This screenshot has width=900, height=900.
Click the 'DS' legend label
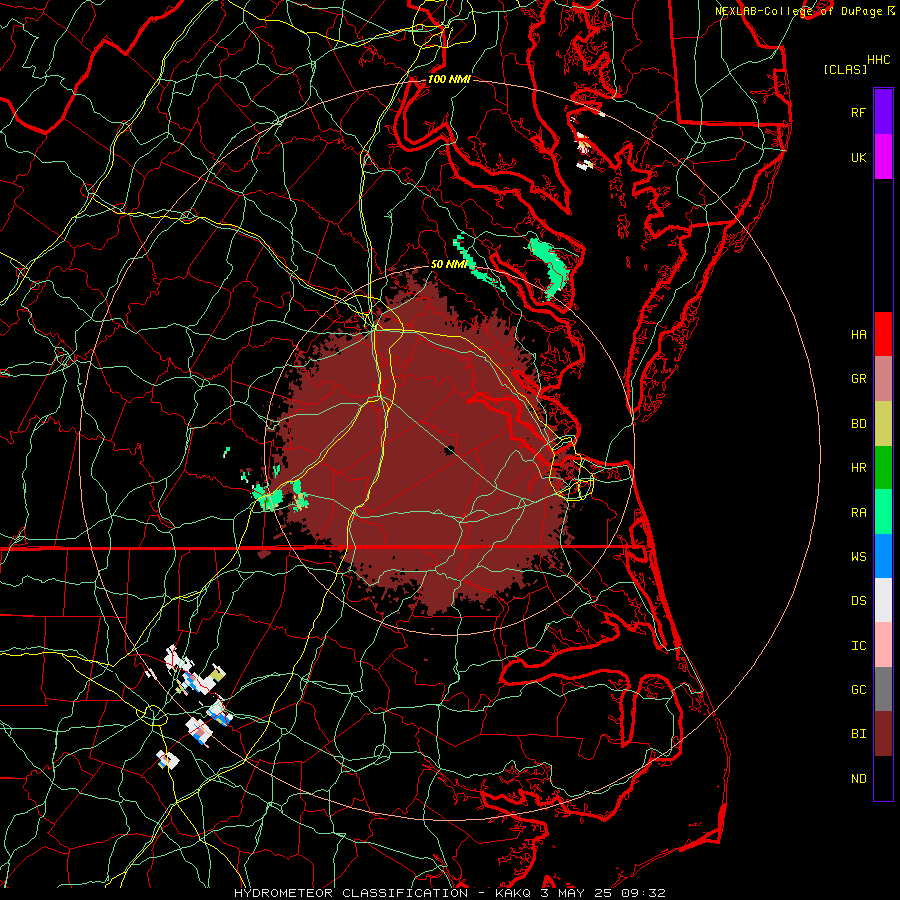858,601
